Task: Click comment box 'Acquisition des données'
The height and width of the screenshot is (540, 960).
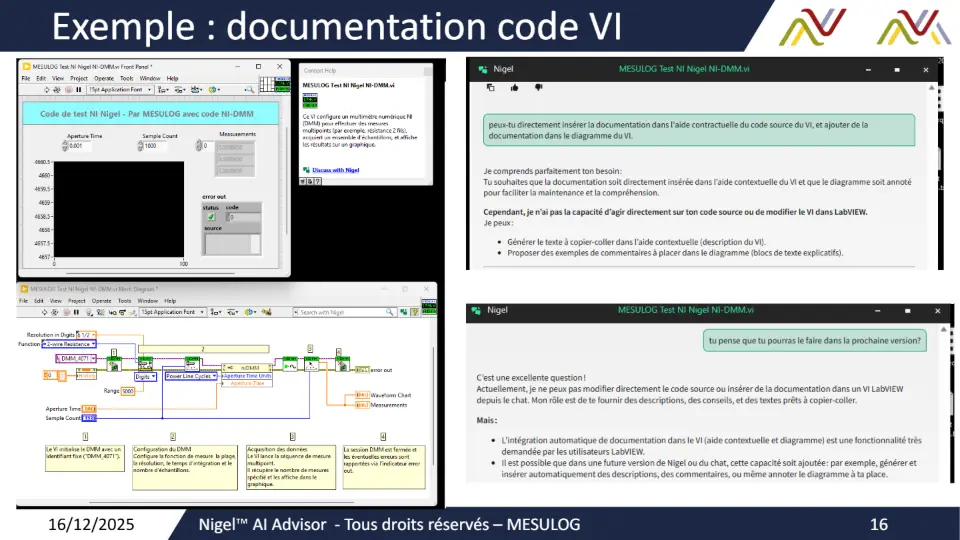Action: [x=291, y=467]
